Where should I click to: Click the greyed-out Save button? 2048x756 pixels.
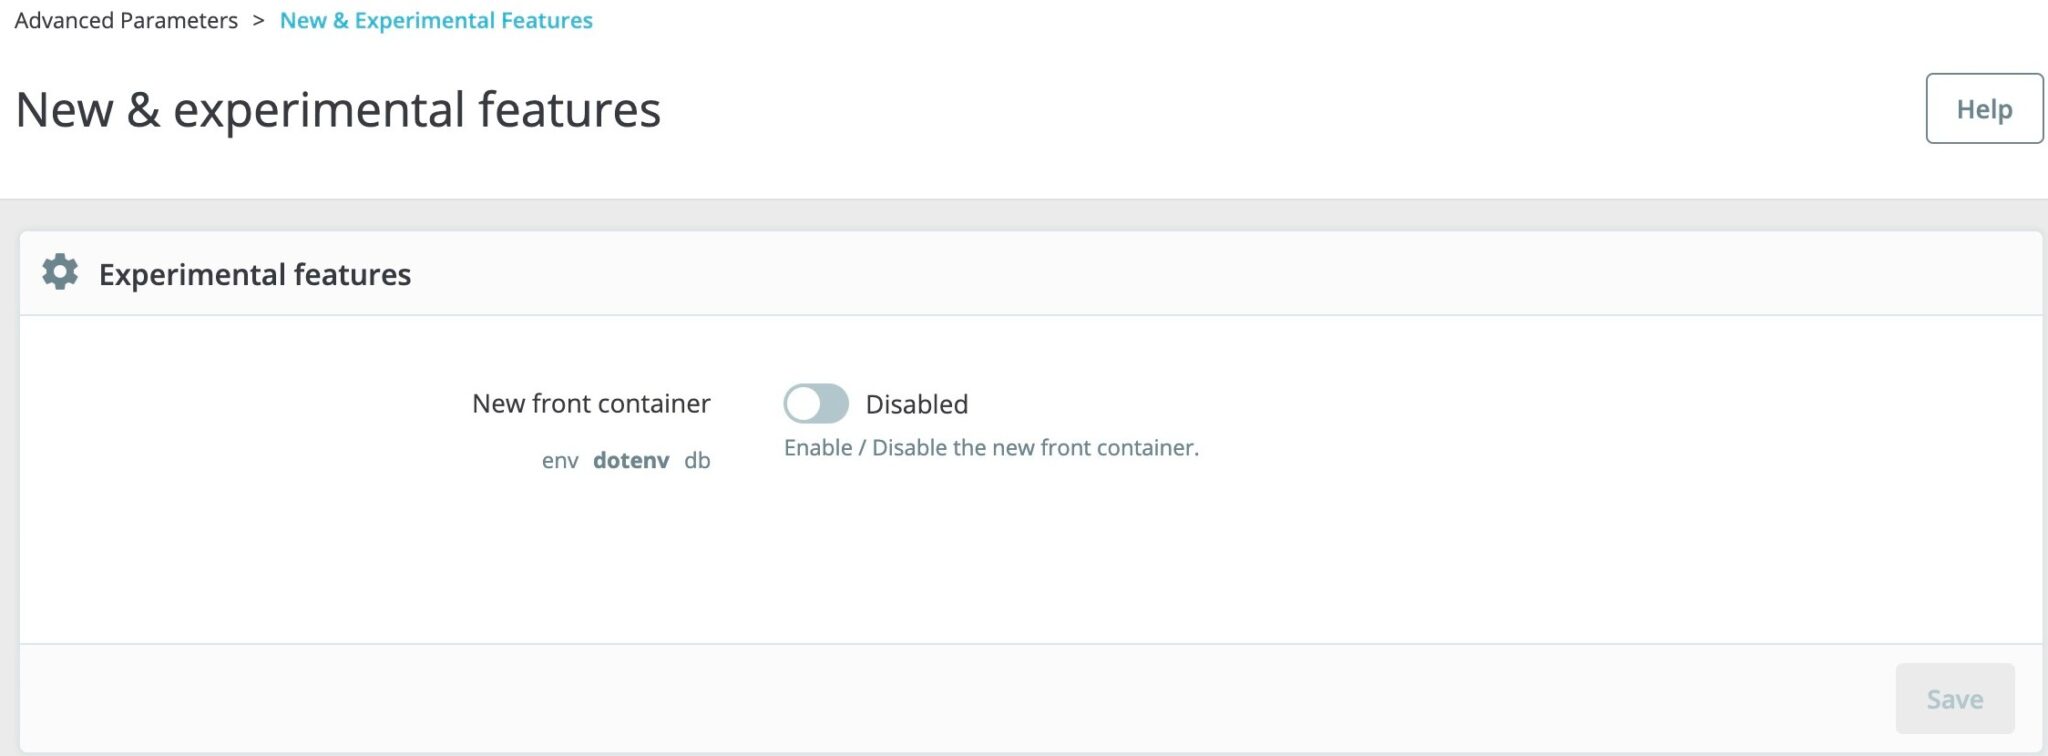(x=1955, y=698)
